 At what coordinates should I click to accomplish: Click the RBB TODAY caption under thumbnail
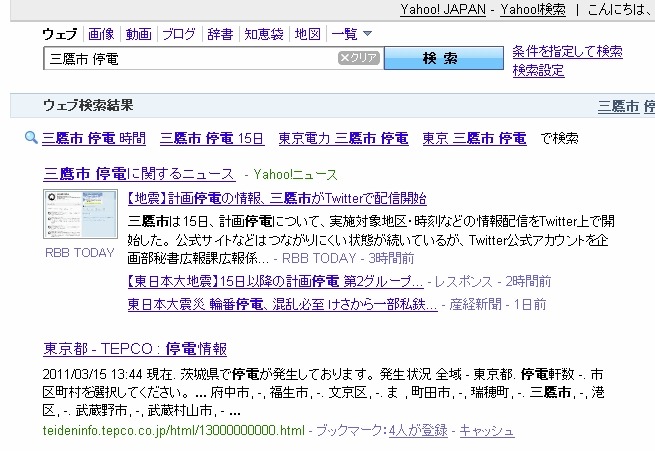pos(80,253)
